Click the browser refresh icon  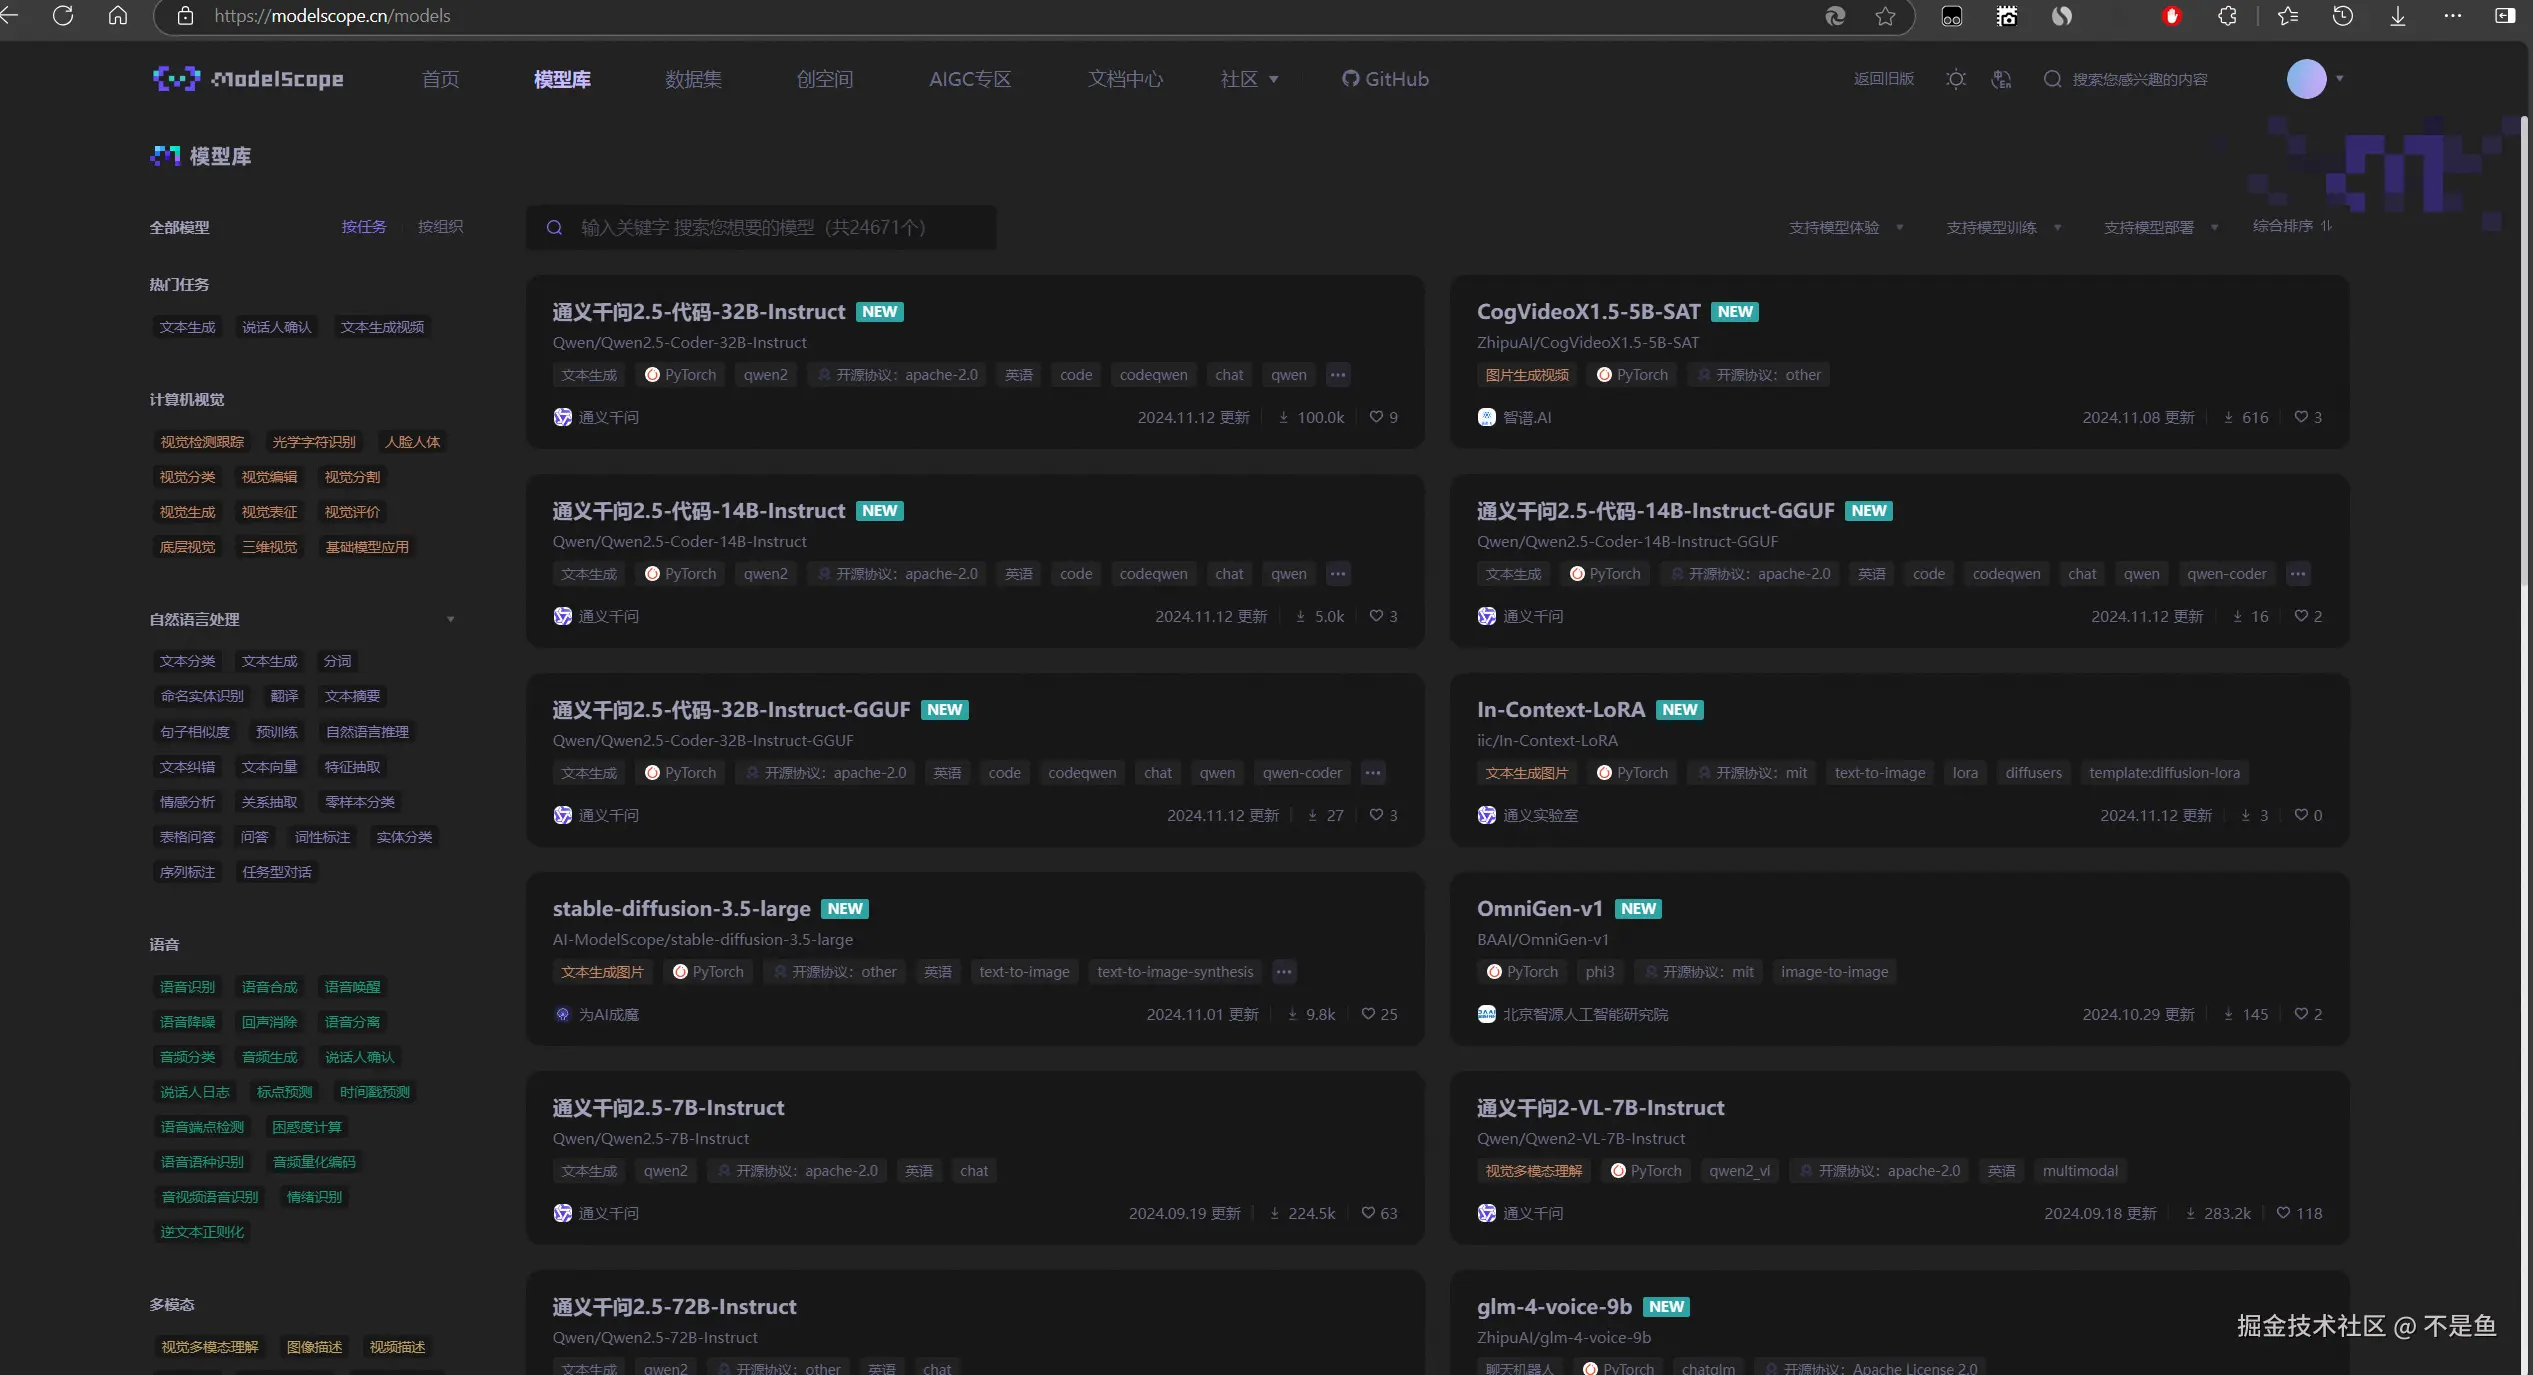(x=63, y=16)
